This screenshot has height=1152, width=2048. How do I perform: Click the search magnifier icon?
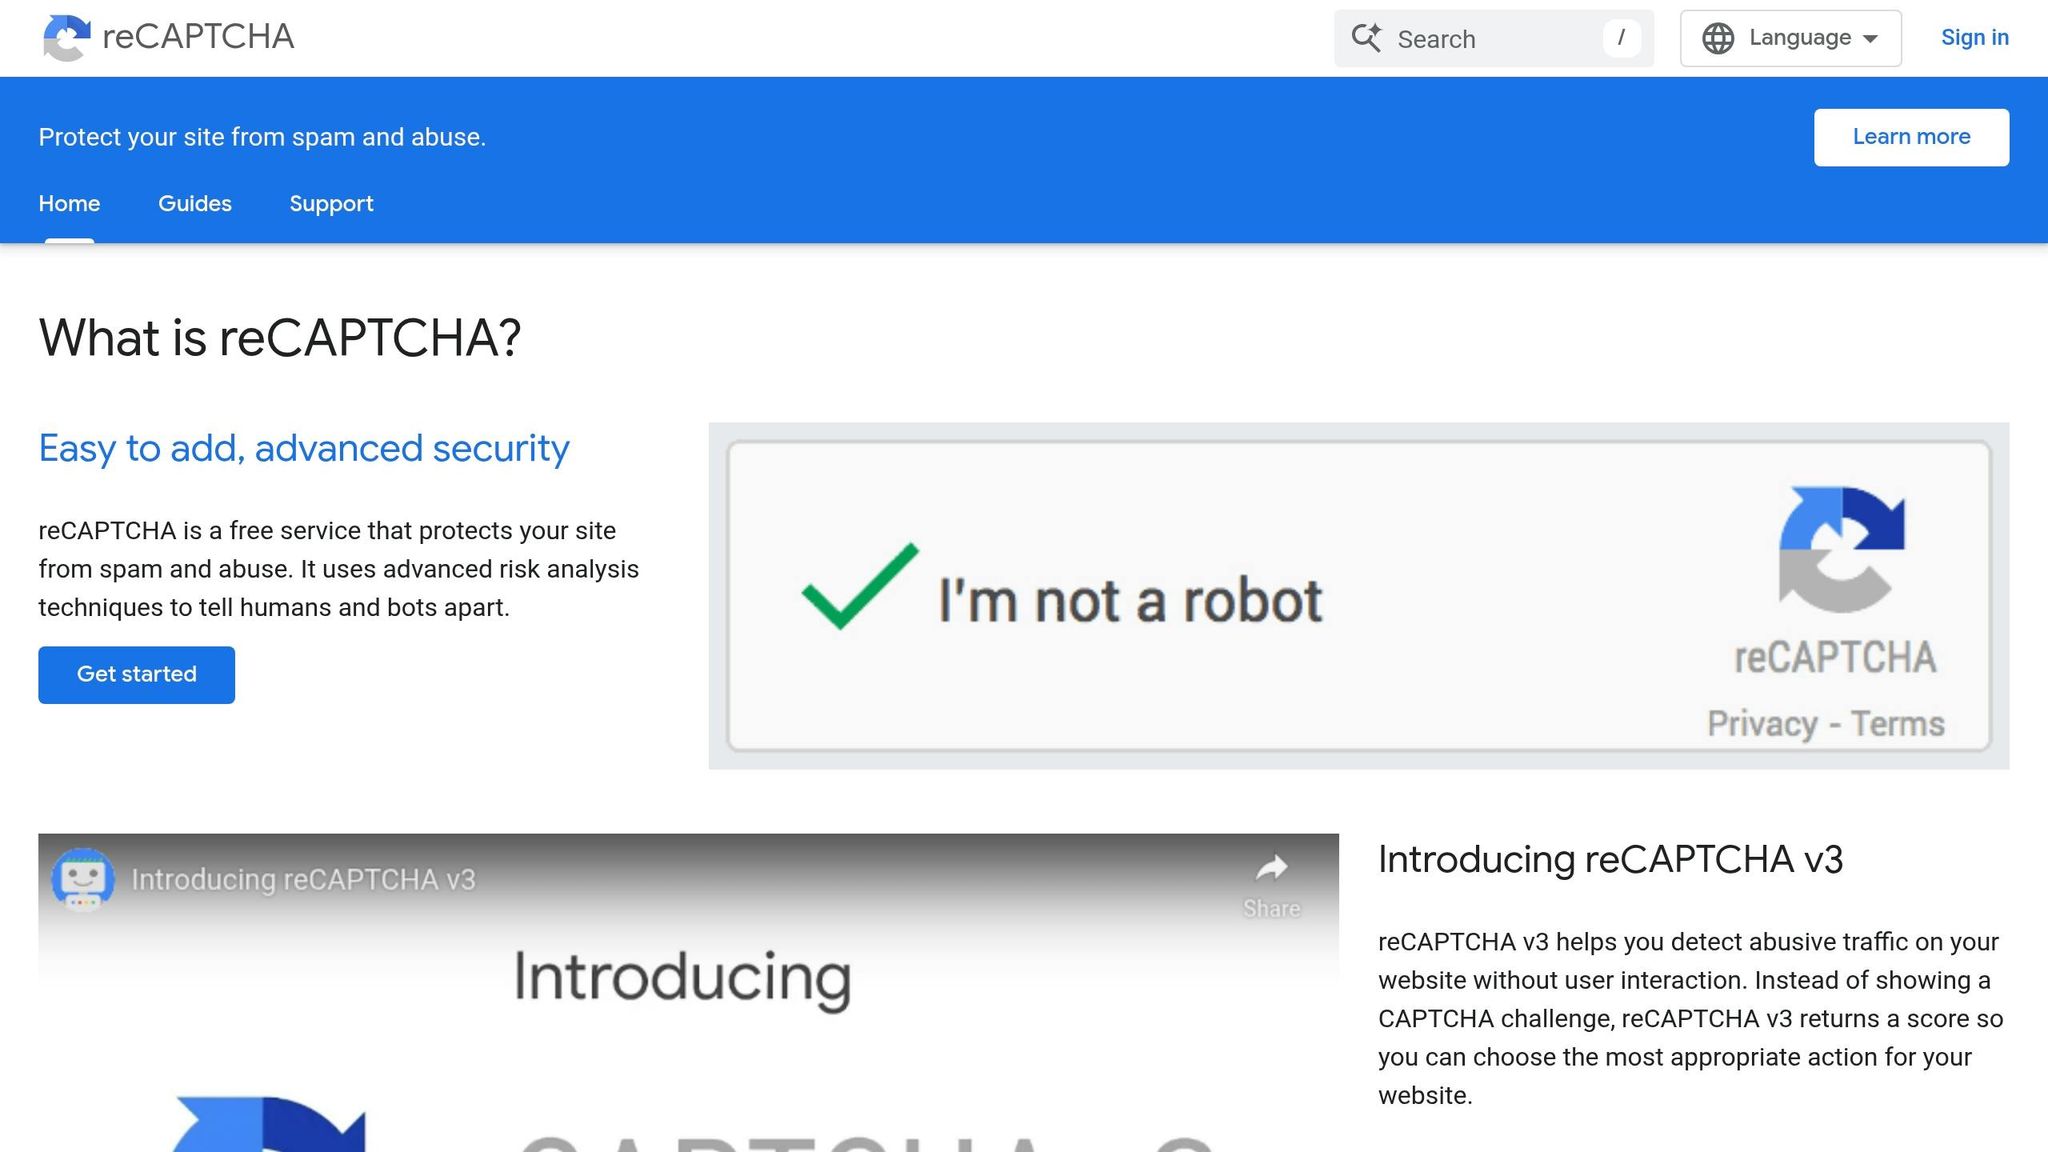tap(1368, 38)
